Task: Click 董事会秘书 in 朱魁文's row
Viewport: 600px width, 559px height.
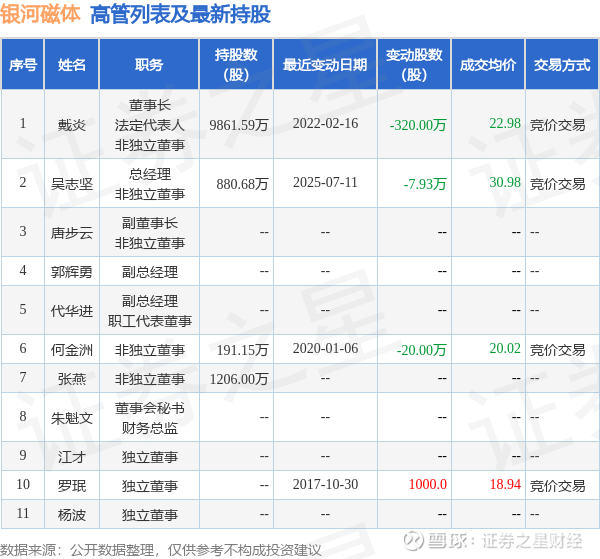Action: click(150, 408)
